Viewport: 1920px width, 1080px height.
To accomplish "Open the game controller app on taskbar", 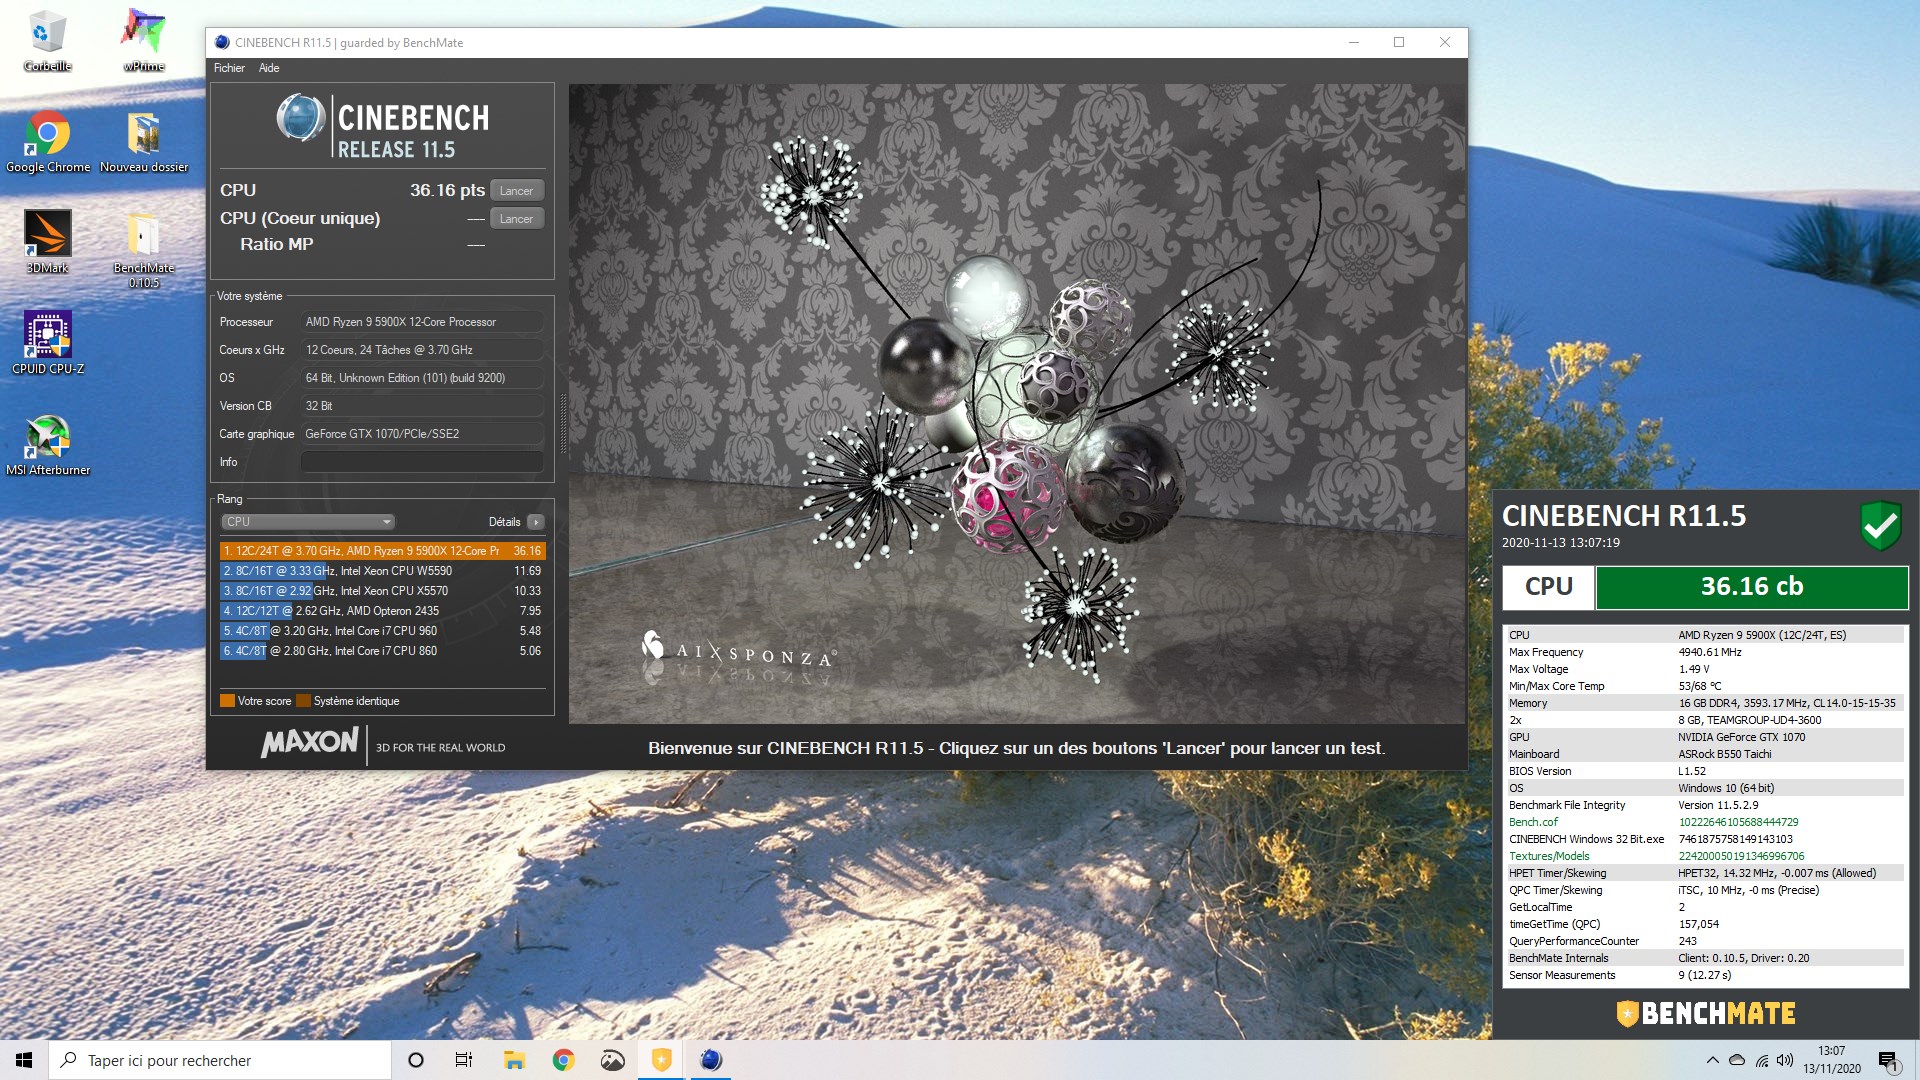I will coord(612,1060).
